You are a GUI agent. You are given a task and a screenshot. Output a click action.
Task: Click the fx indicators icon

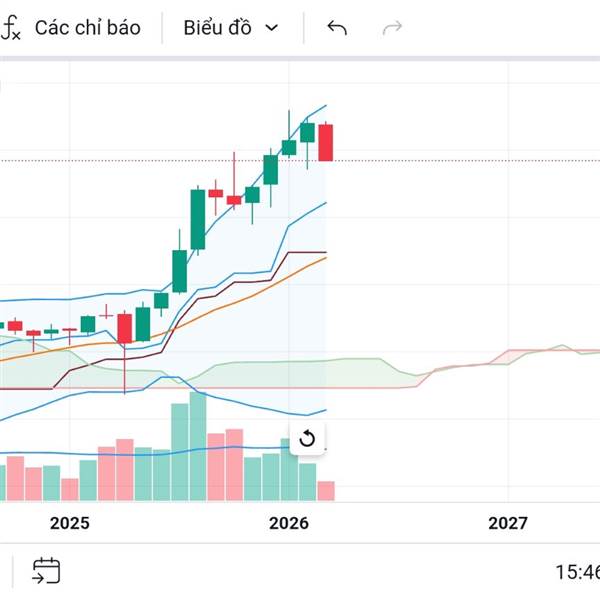coord(11,28)
